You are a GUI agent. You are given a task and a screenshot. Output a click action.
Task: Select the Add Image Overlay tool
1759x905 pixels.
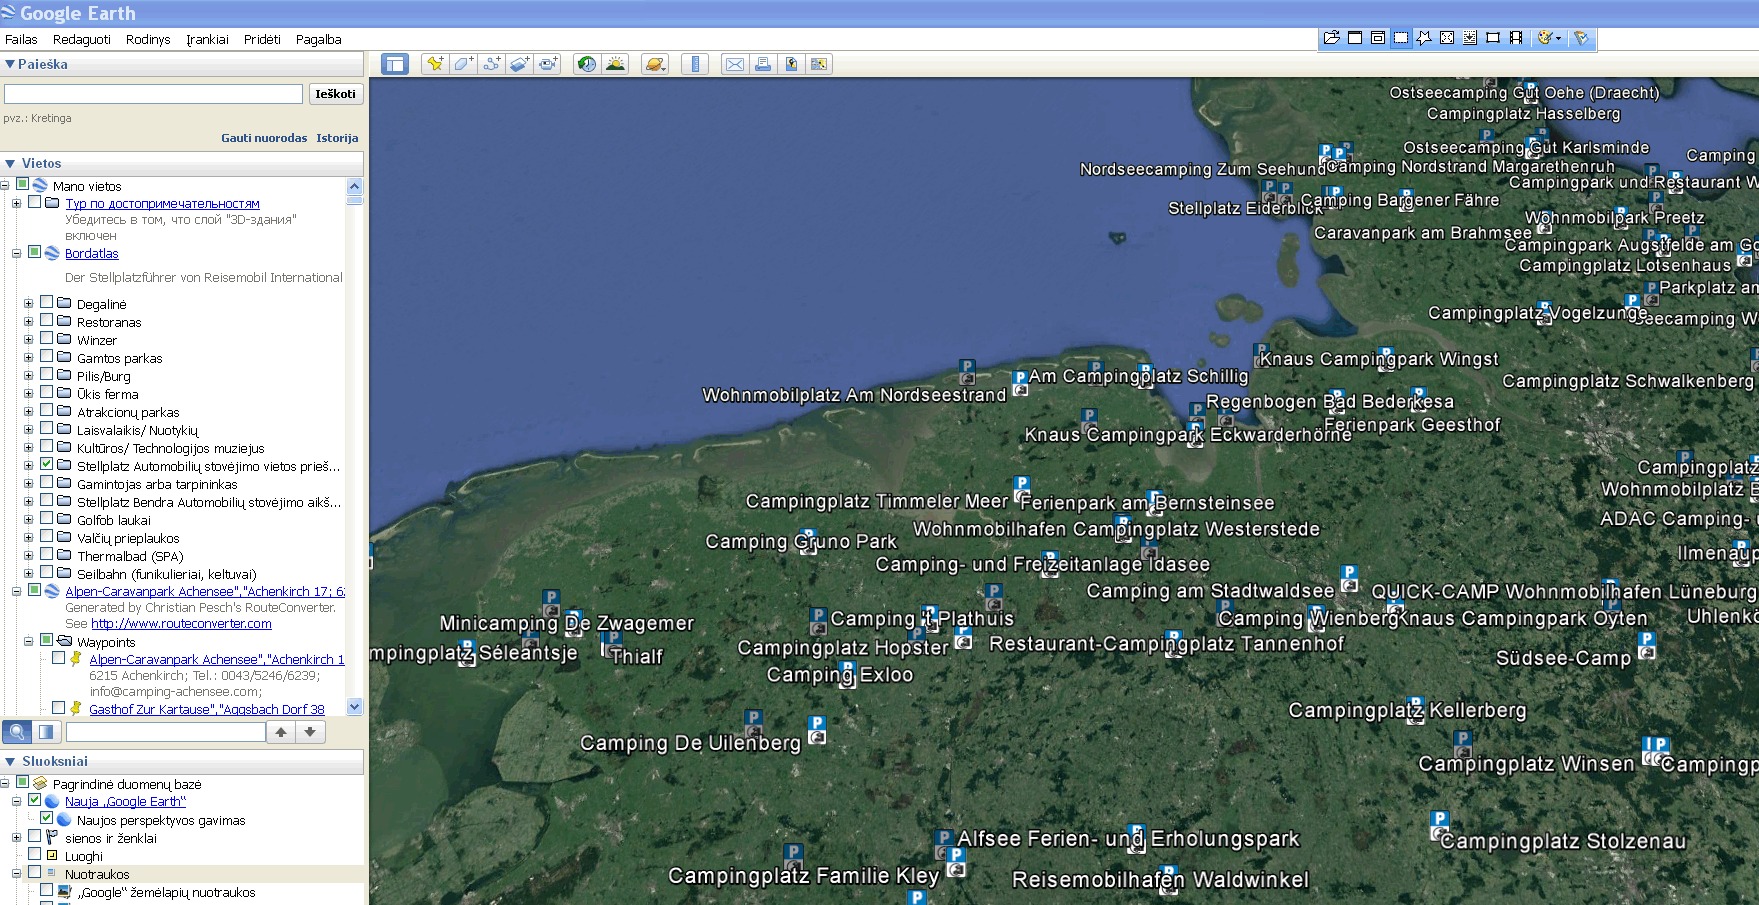point(519,64)
